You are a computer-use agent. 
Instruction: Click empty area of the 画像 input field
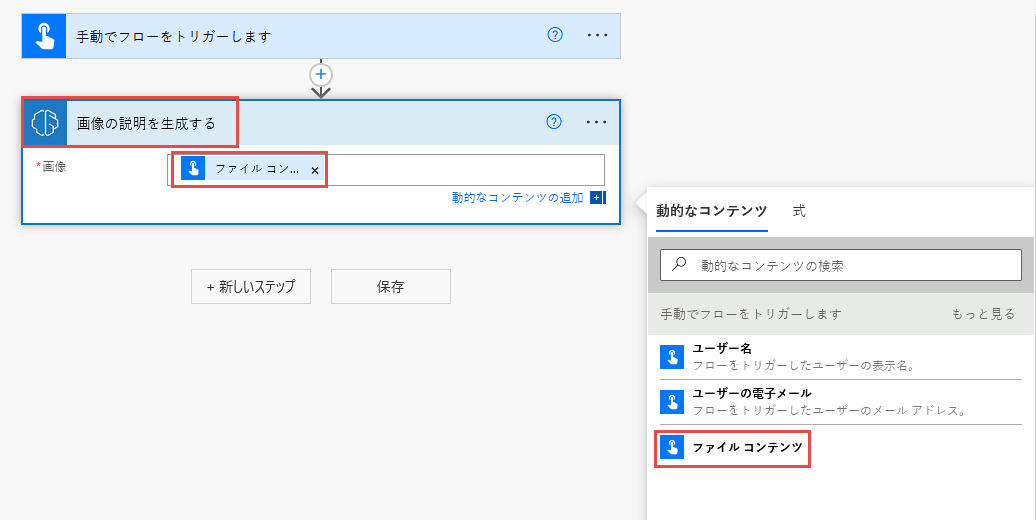coord(464,170)
